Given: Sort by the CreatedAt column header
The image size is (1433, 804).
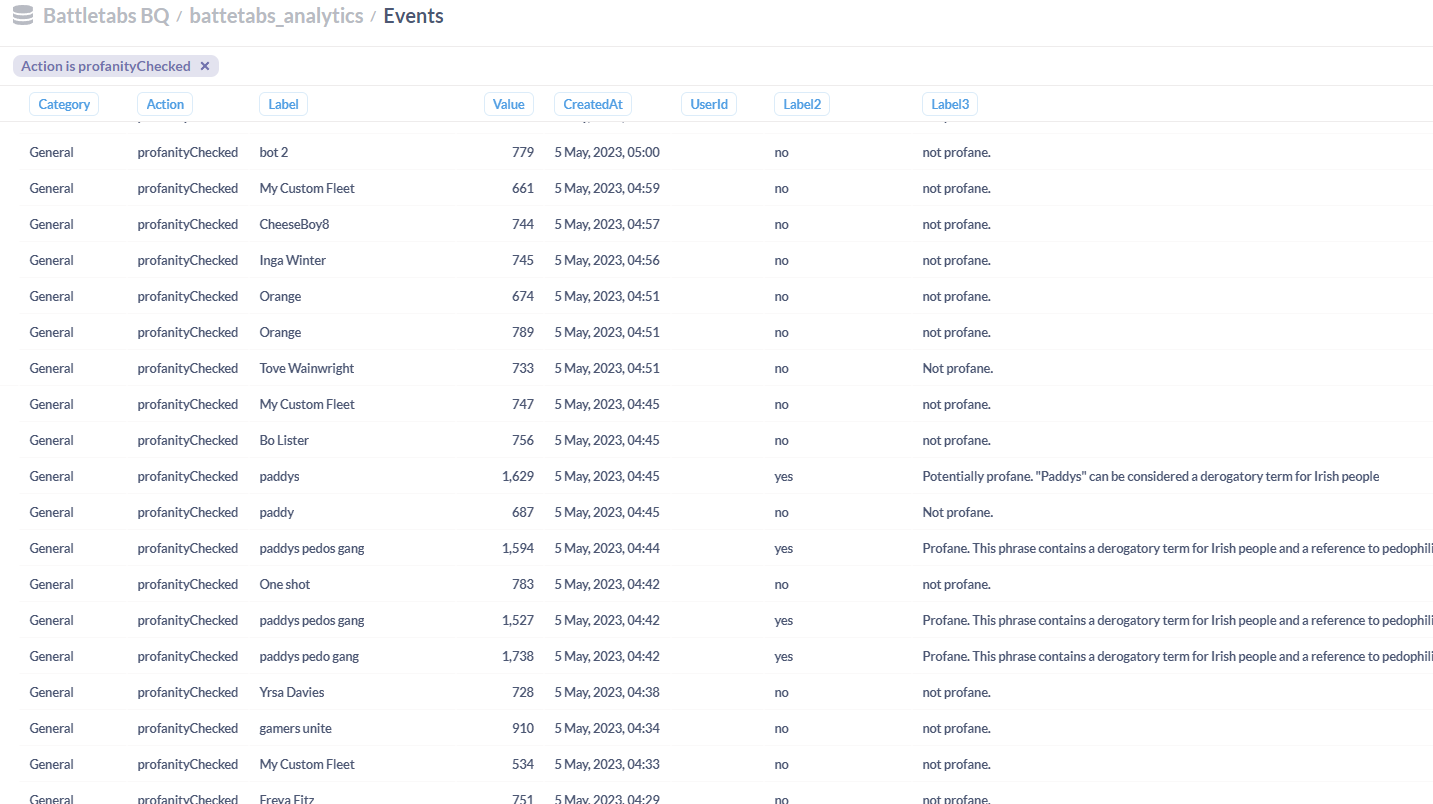Looking at the screenshot, I should tap(592, 104).
